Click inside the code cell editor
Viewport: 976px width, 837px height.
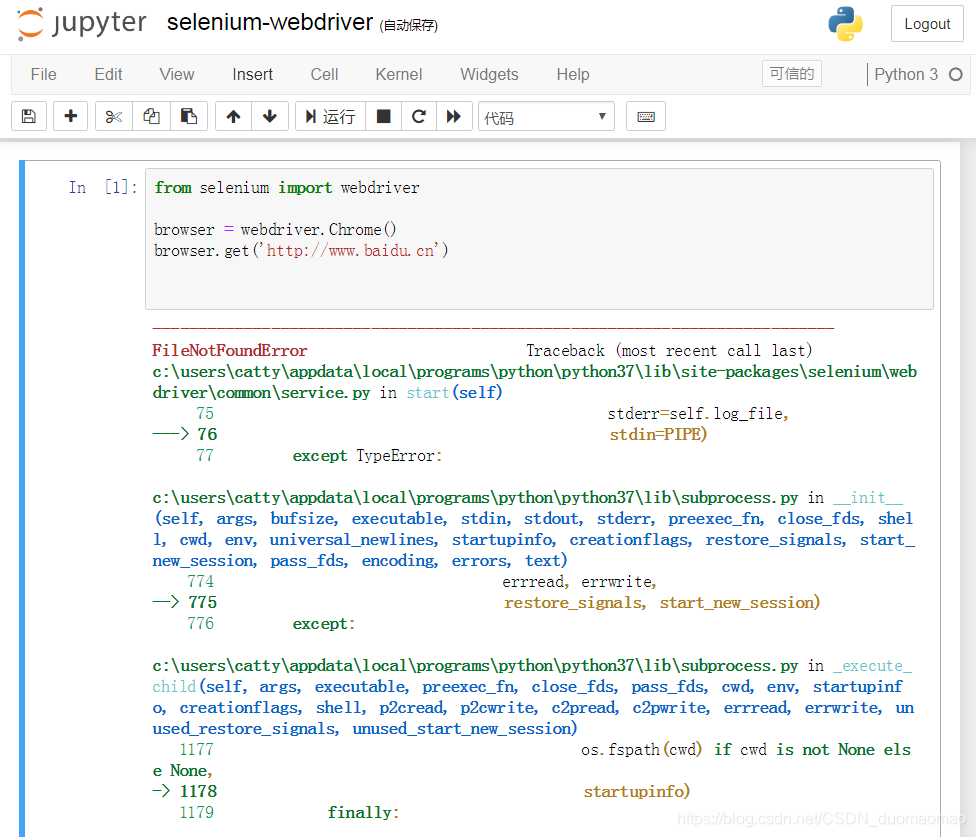pos(539,239)
